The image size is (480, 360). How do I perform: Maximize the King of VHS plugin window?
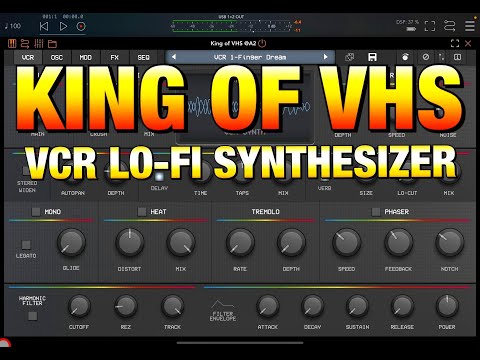point(455,43)
